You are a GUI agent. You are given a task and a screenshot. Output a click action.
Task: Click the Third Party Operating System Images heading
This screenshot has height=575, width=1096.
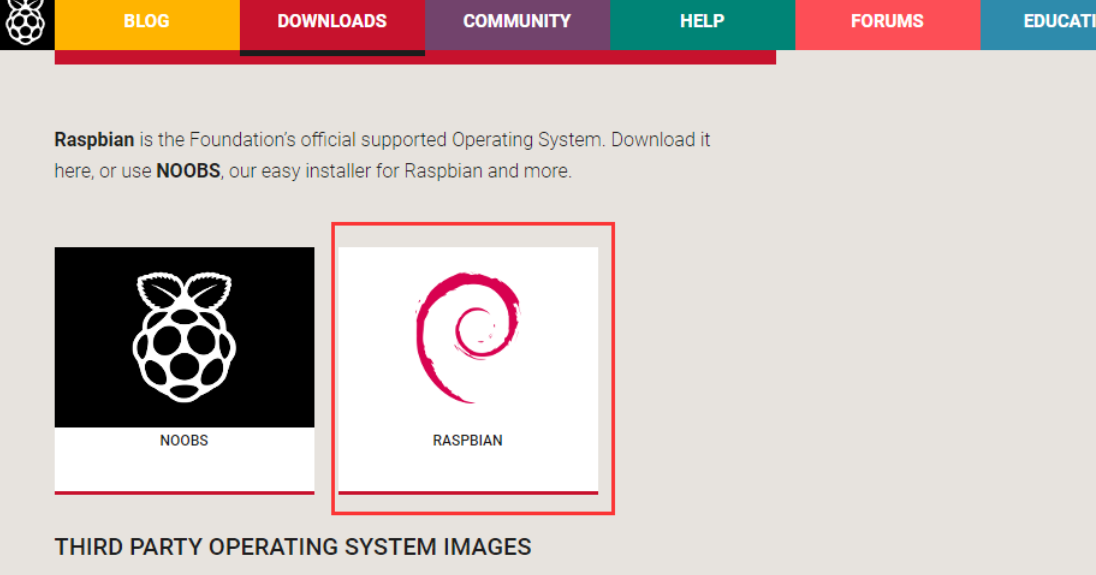point(293,546)
